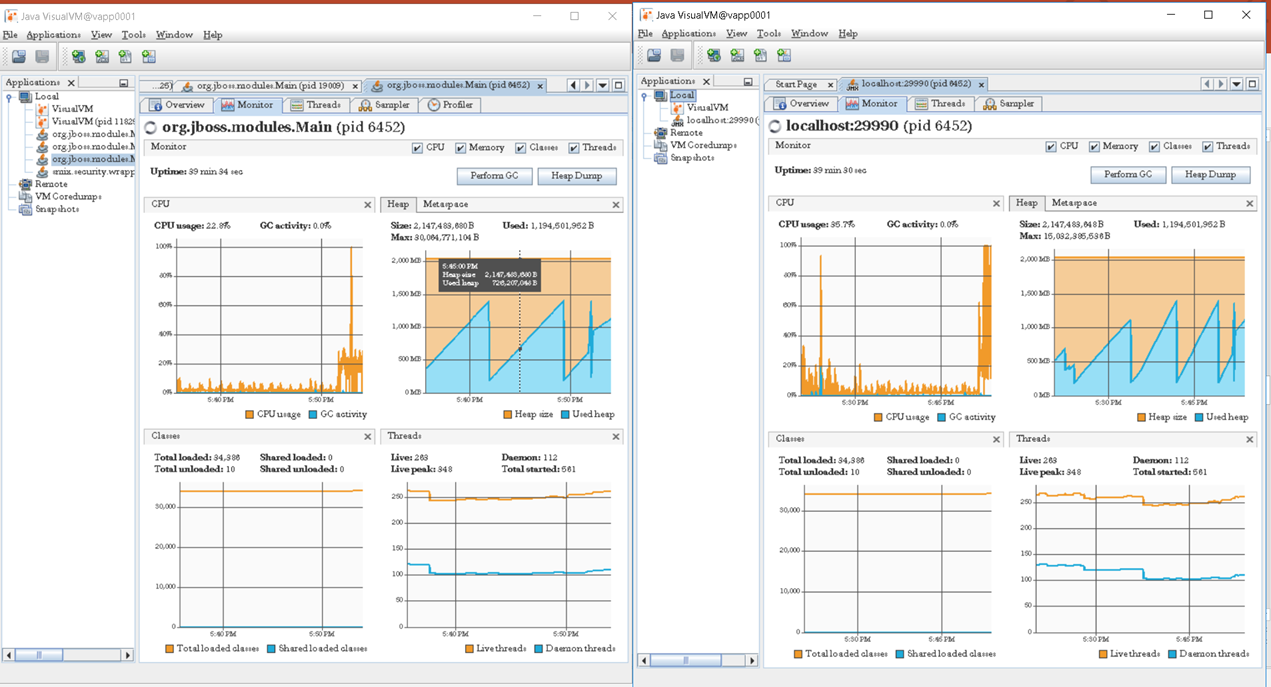This screenshot has width=1271, height=687.
Task: Click Heap Dump button in right window
Action: coord(1210,174)
